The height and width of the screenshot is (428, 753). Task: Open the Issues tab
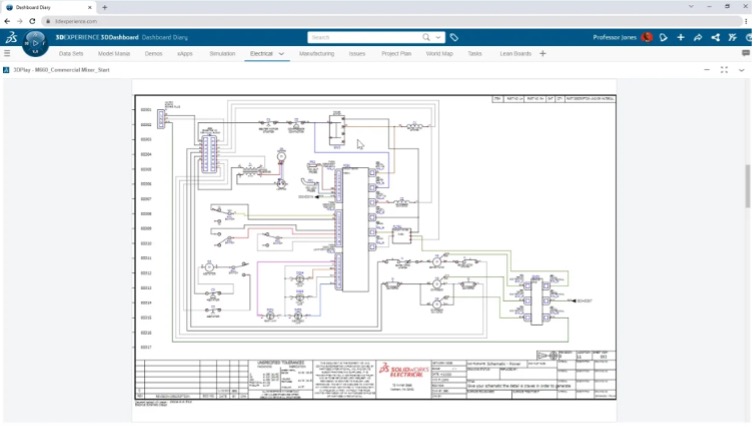(357, 54)
